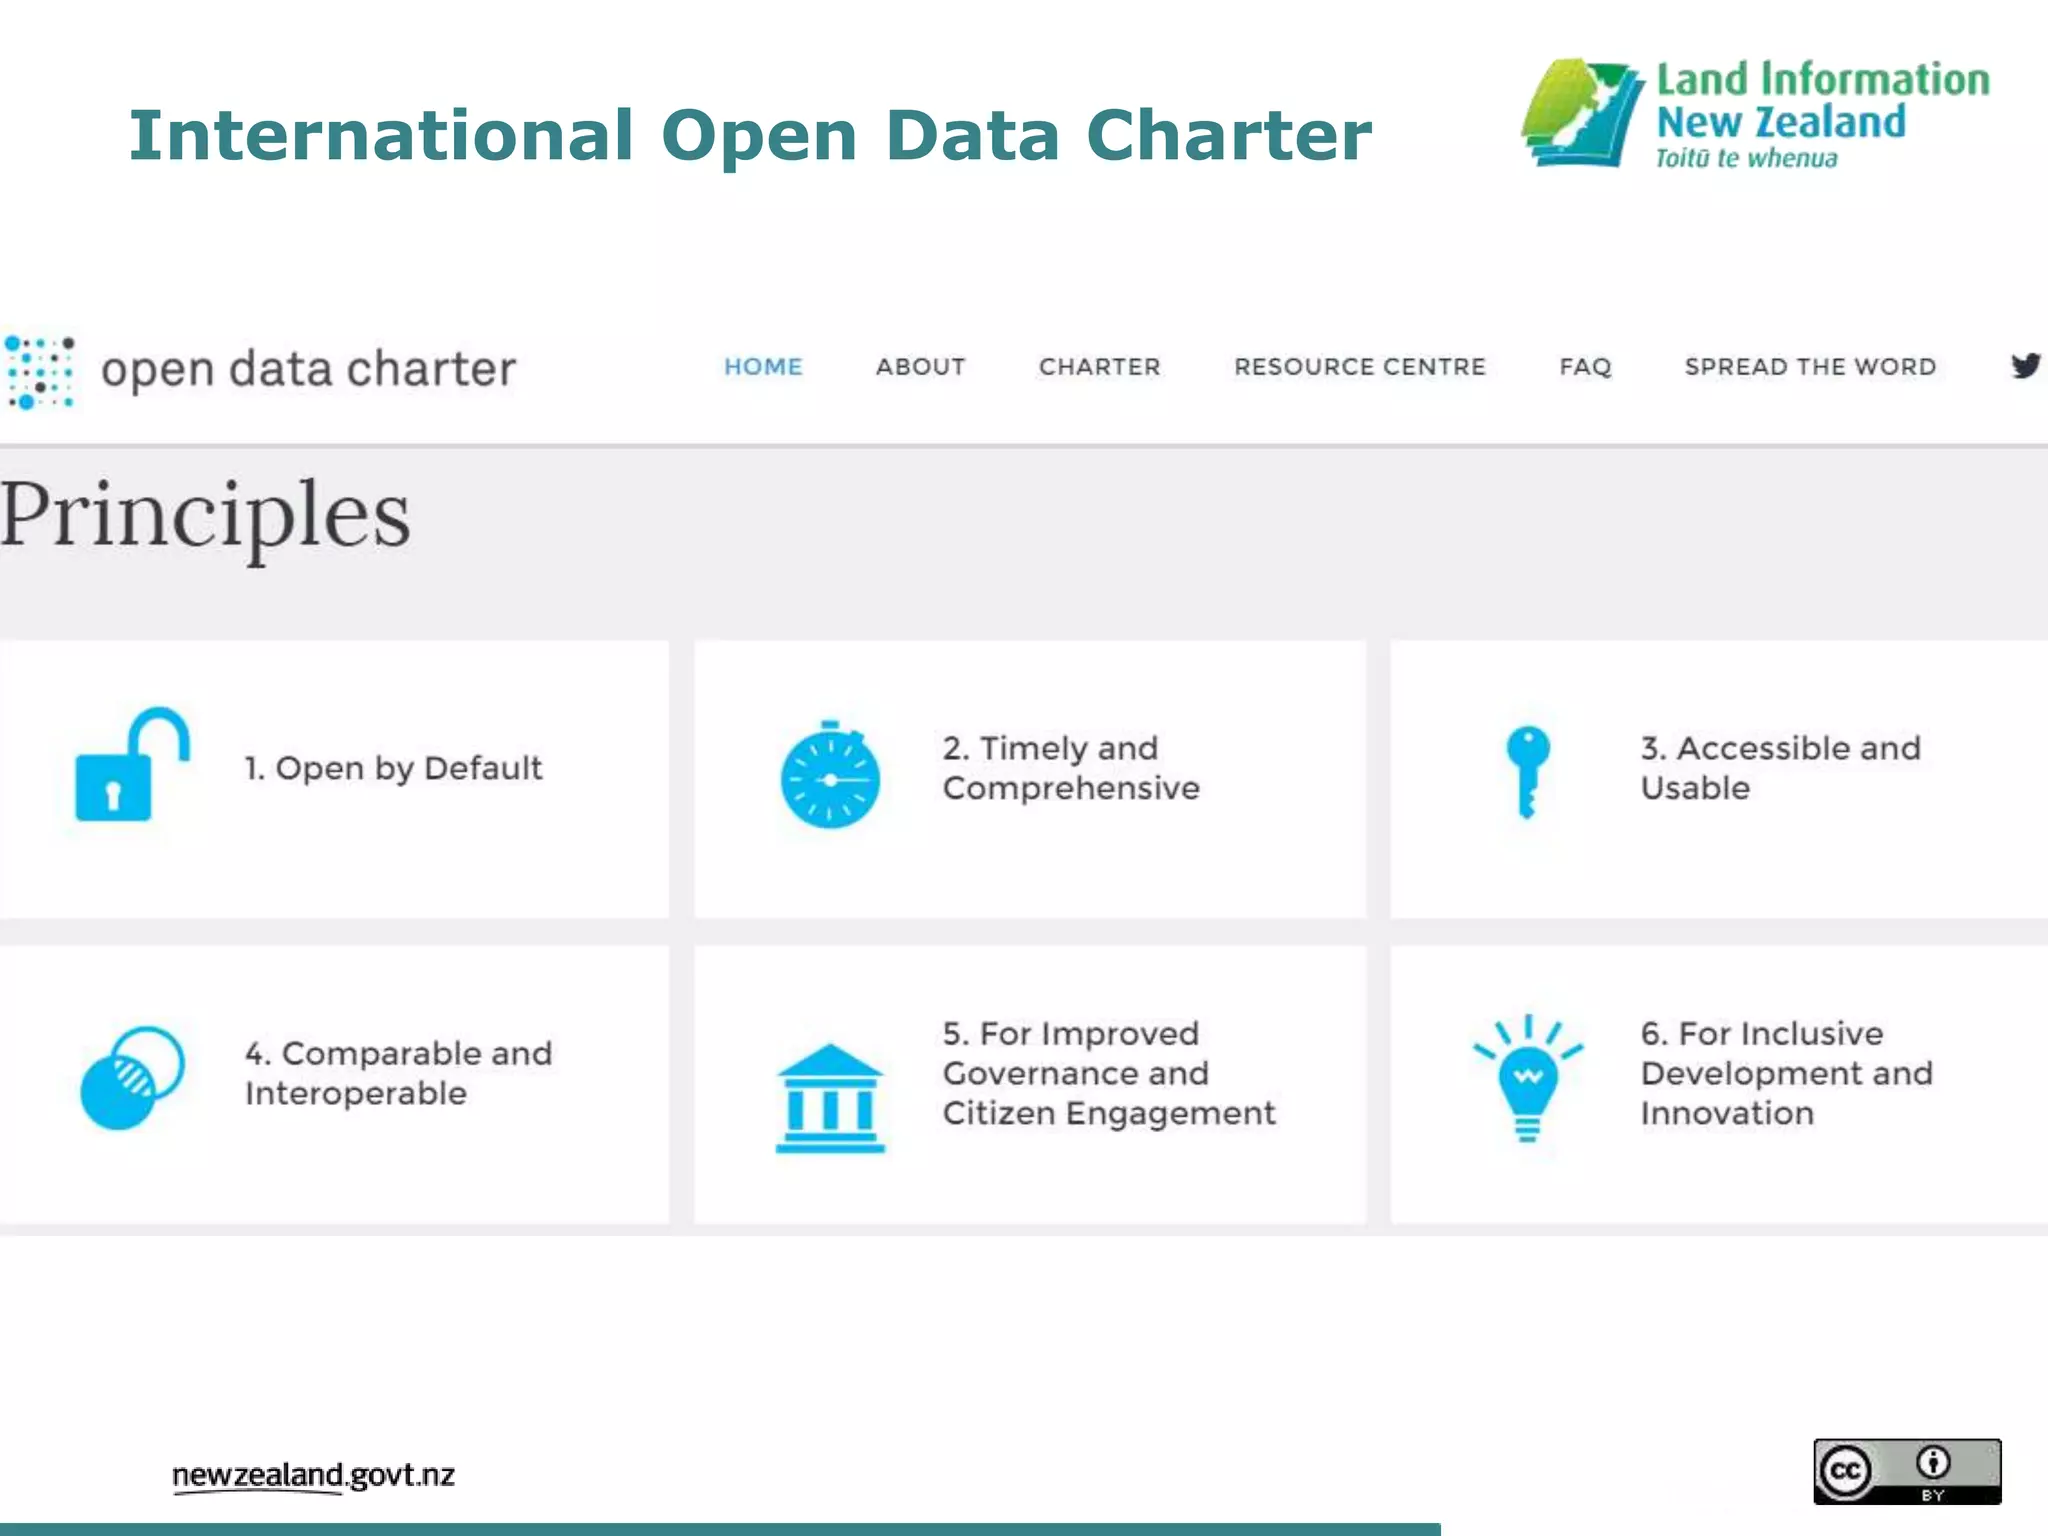Click the blue key icon
Screen dimensions: 2048x1536
tap(1527, 771)
